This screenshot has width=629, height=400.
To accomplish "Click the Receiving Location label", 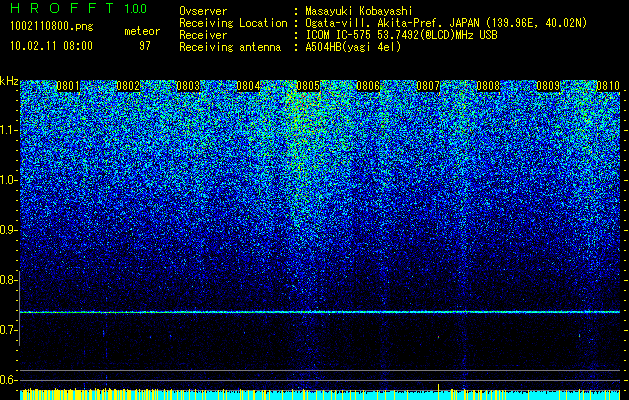I will (x=233, y=23).
